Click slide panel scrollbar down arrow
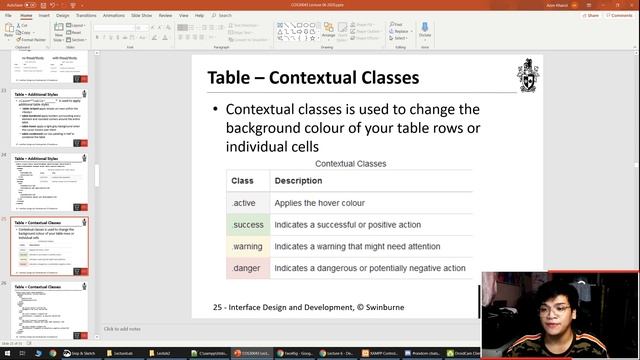This screenshot has width=640, height=360. pos(97,337)
